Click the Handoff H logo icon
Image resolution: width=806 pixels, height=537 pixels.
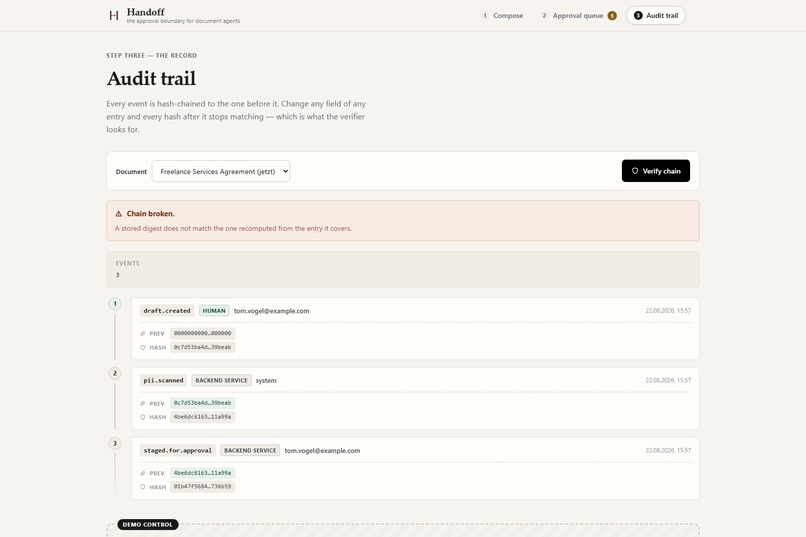(x=114, y=15)
